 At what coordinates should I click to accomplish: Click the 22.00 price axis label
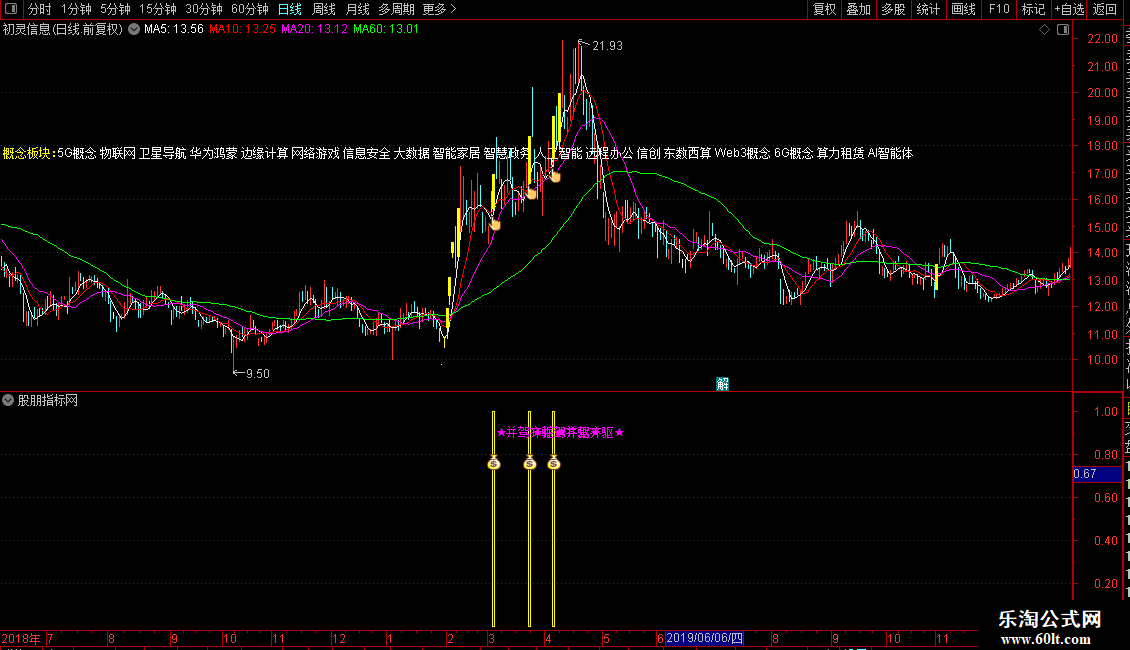pyautogui.click(x=1103, y=39)
